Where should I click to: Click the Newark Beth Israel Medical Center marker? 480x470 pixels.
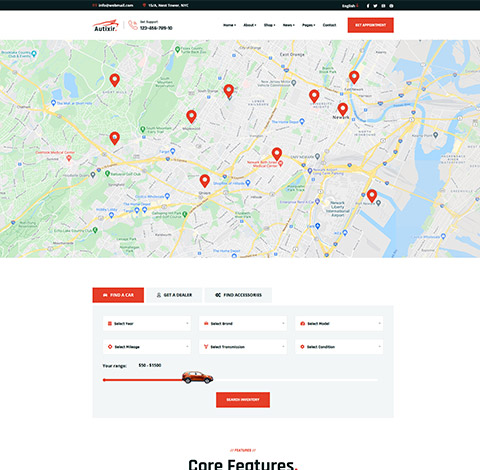(x=281, y=164)
